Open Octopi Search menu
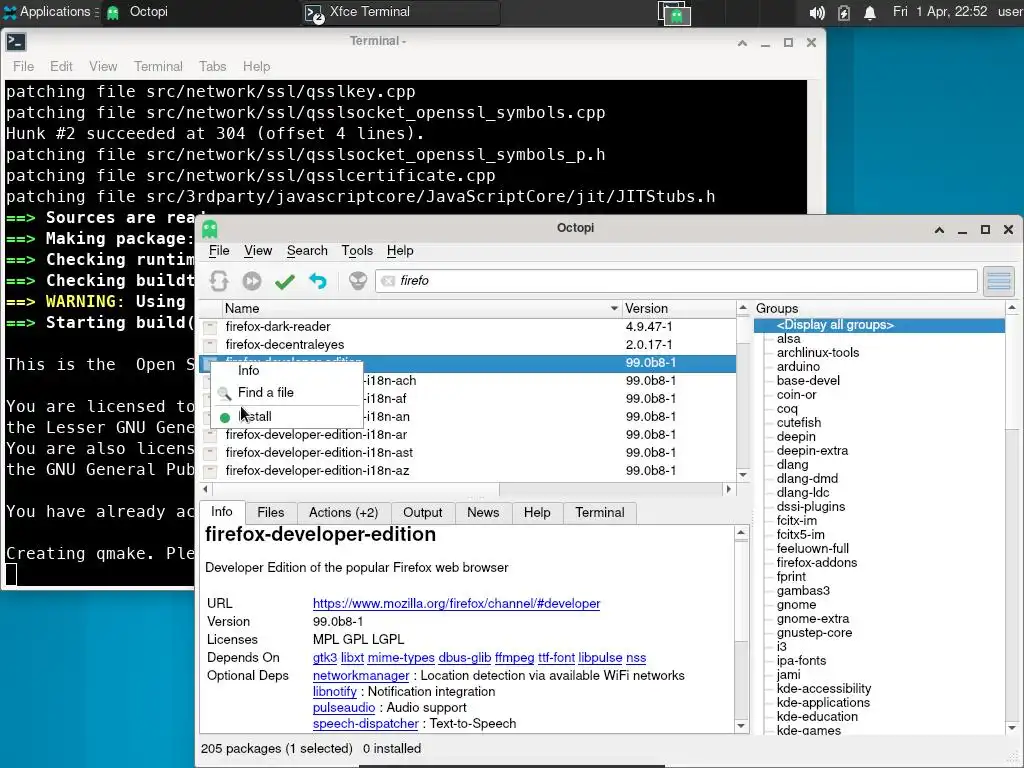Viewport: 1024px width, 768px height. 307,251
